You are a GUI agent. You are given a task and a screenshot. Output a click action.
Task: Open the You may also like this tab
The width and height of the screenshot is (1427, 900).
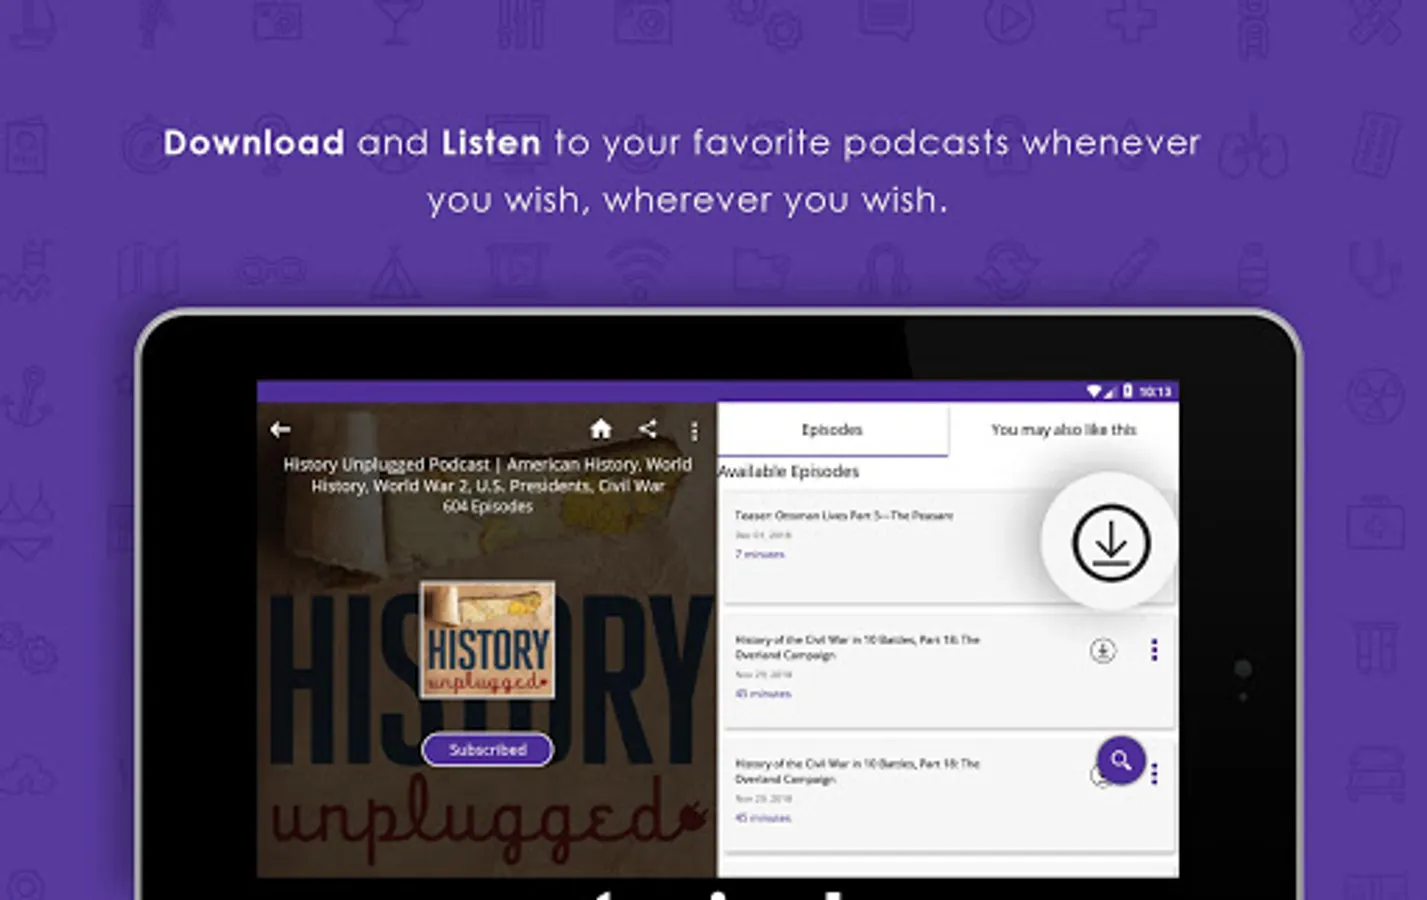point(1063,430)
